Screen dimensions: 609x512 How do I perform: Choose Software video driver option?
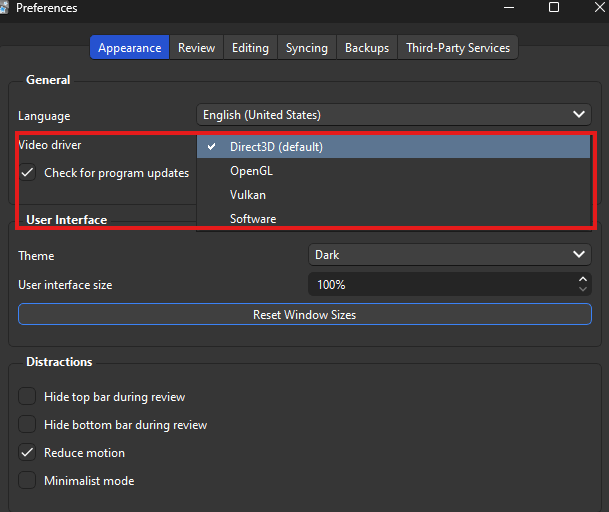click(x=253, y=219)
